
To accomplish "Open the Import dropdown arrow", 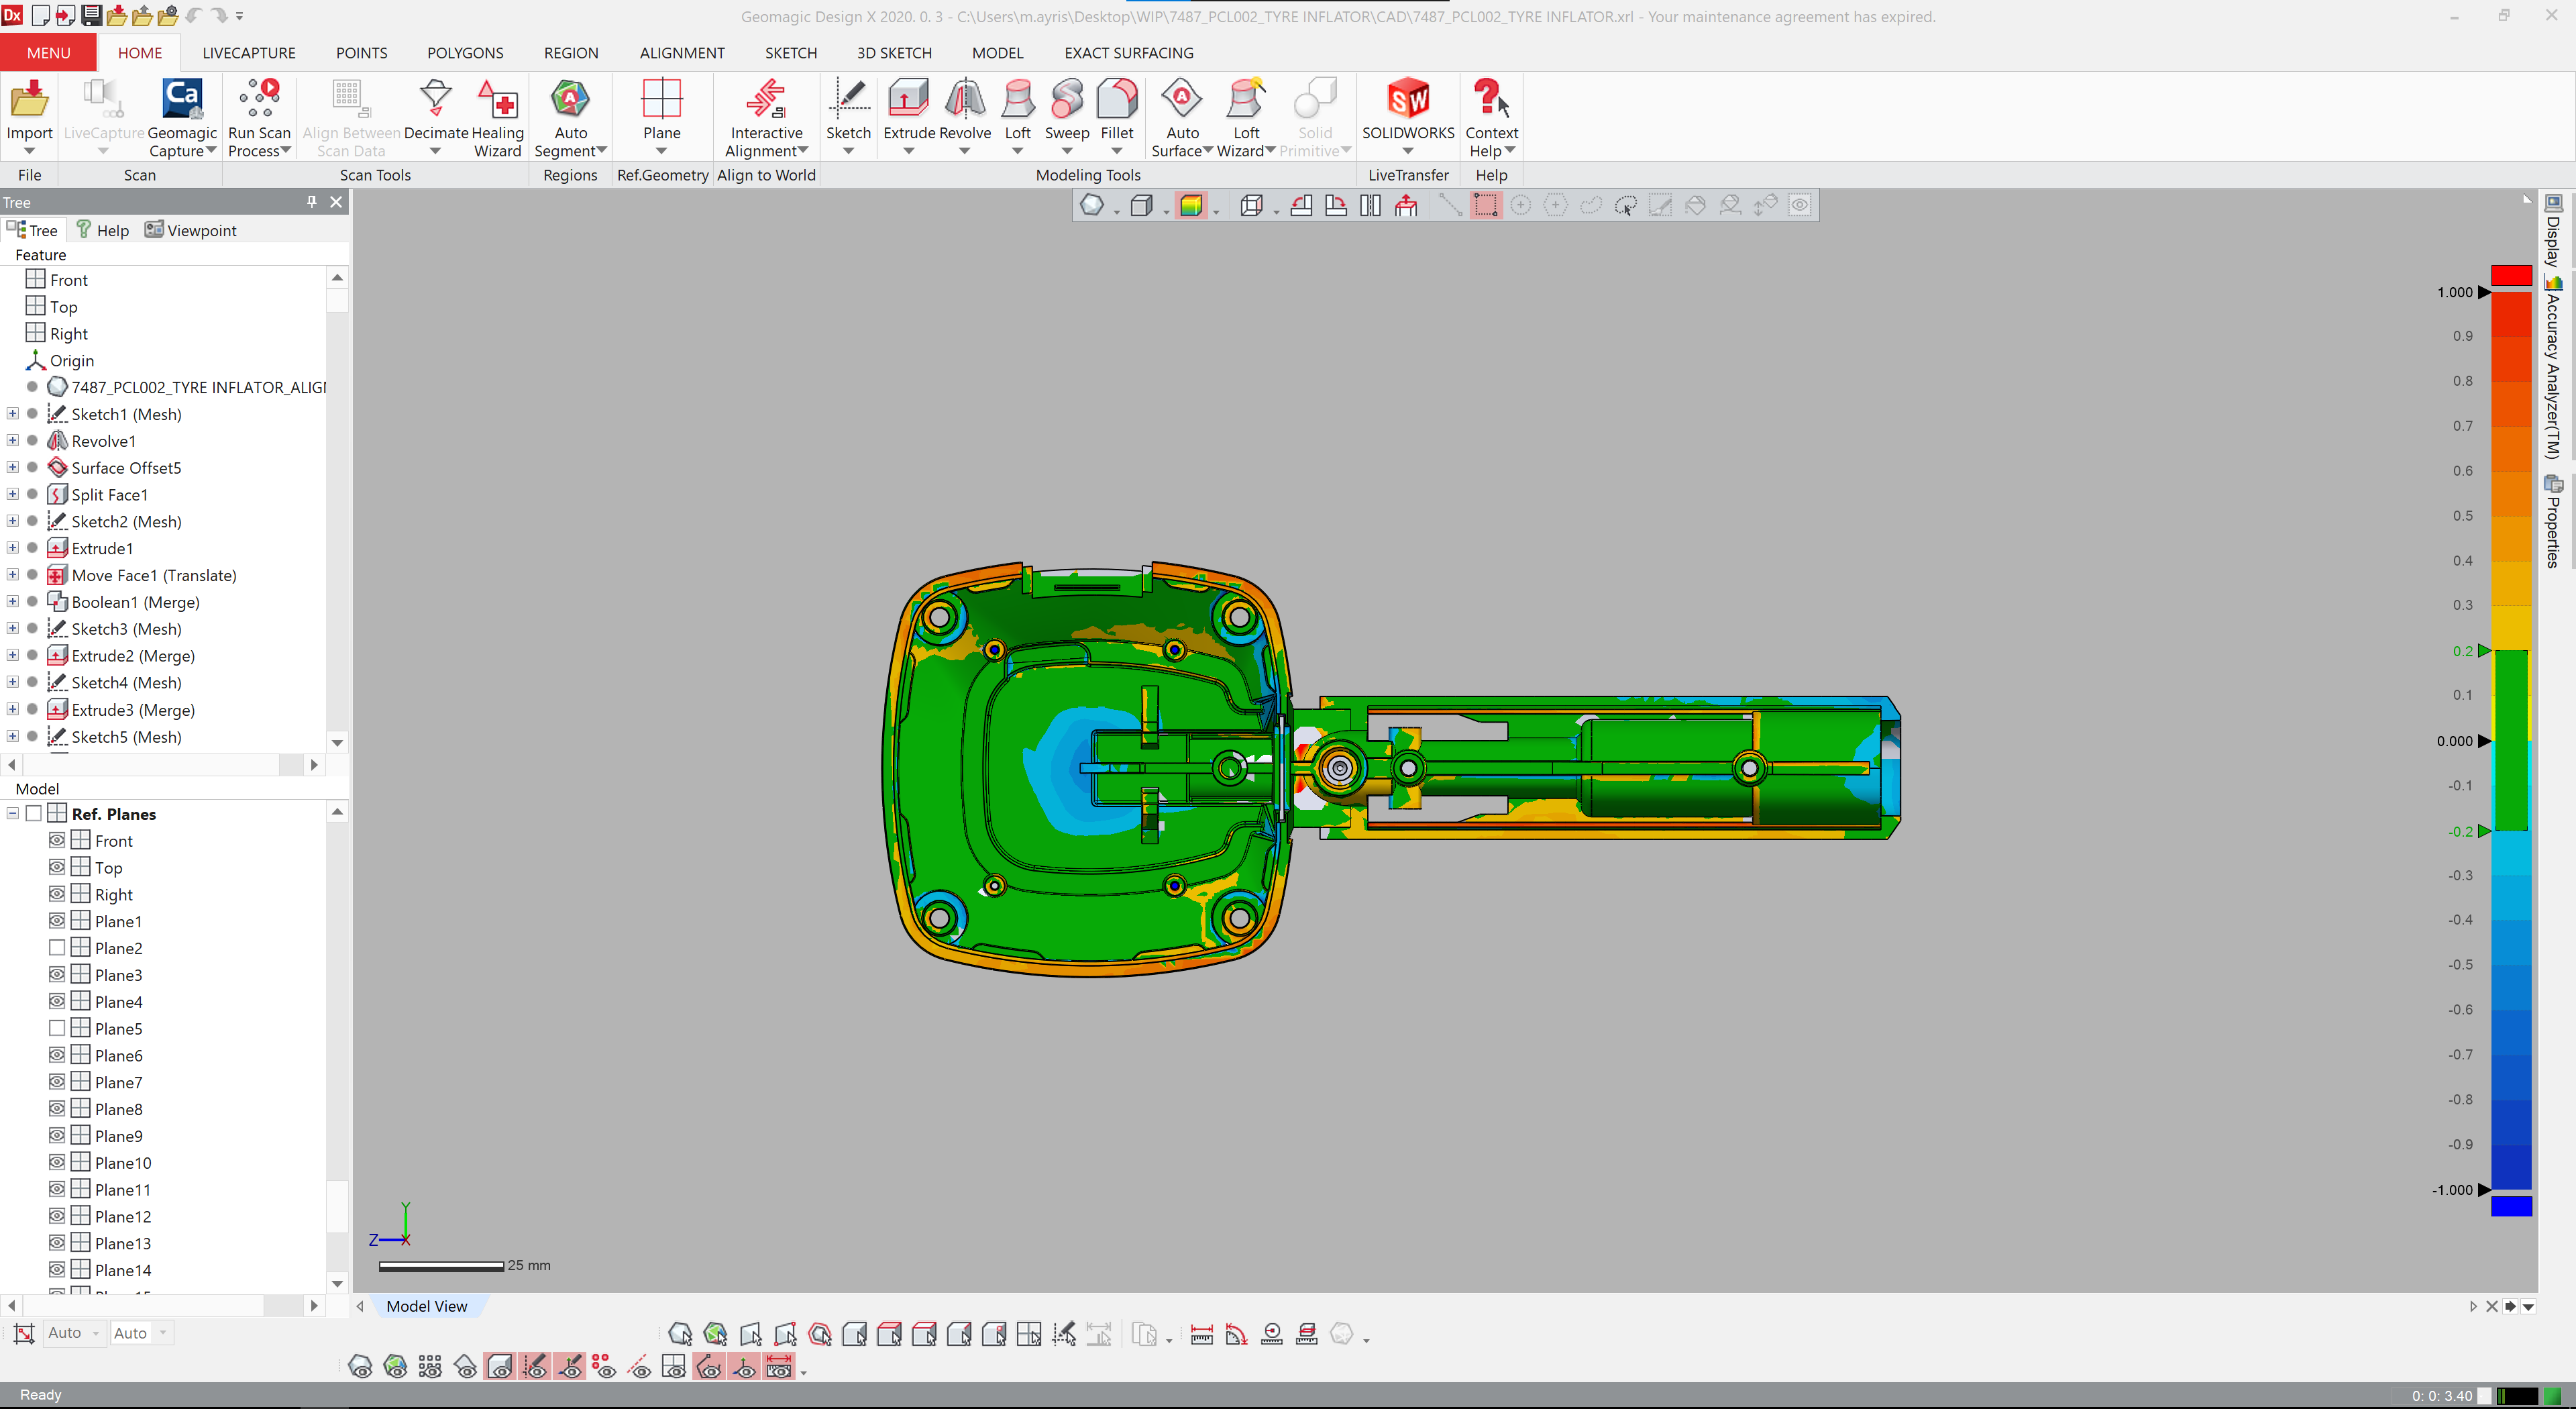I will (29, 150).
